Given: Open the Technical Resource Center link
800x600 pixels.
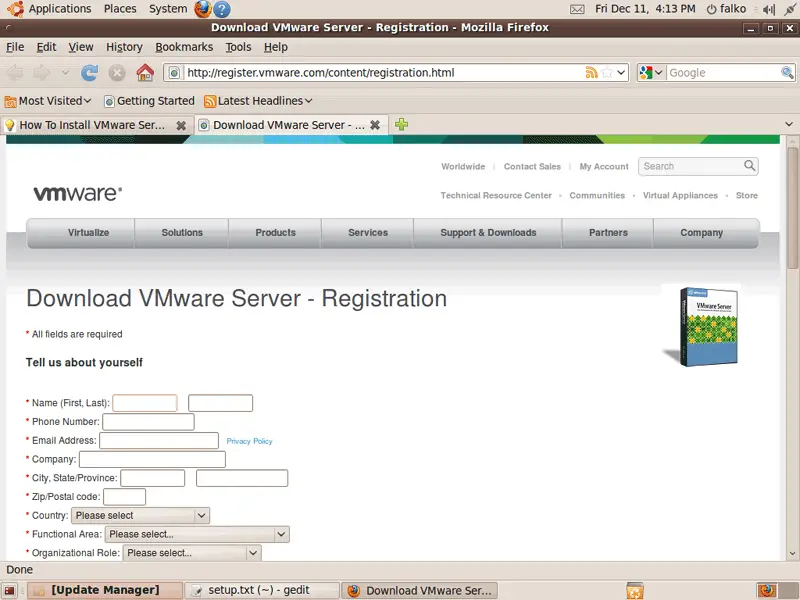Looking at the screenshot, I should (496, 195).
